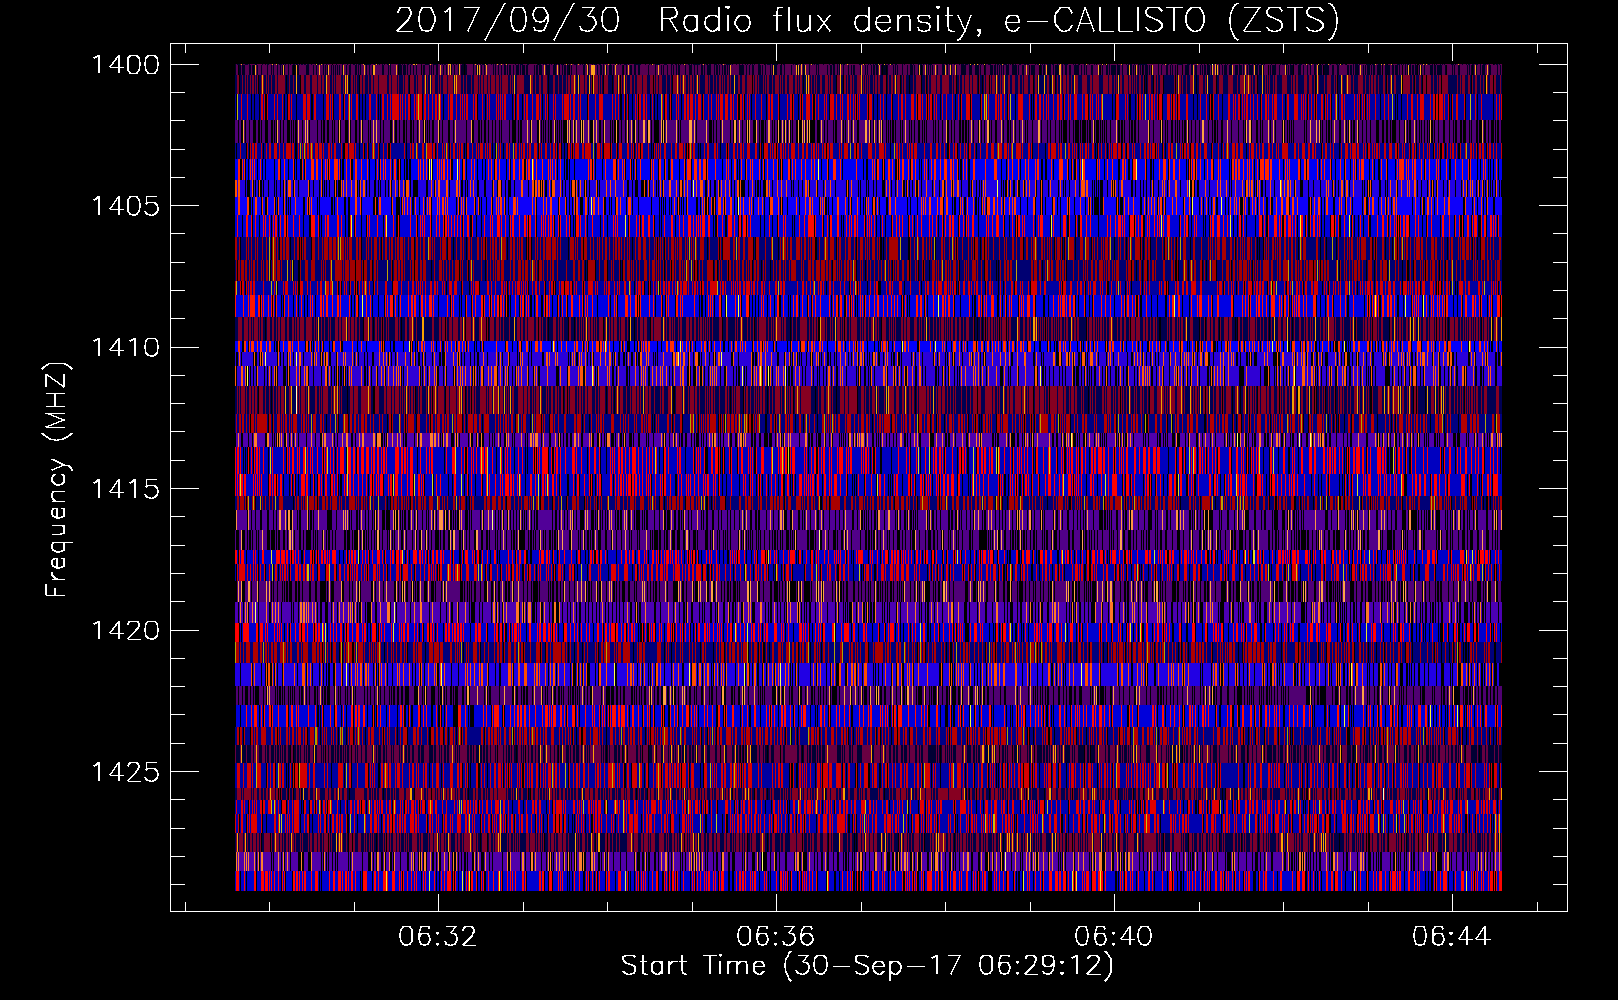Screen dimensions: 1618x1000
Task: Click the 1425 frequency tick label
Action: click(125, 771)
